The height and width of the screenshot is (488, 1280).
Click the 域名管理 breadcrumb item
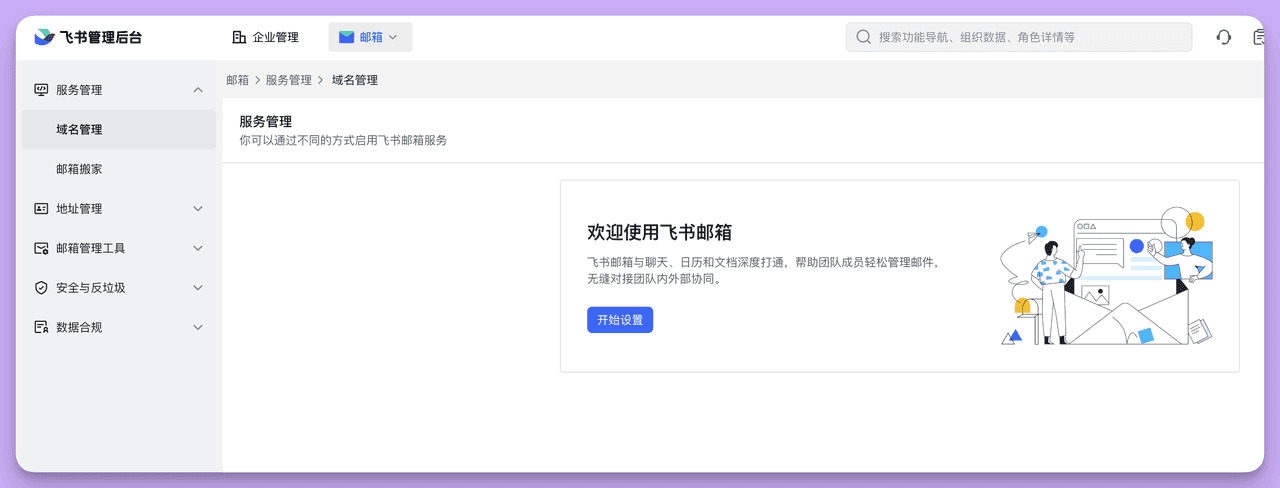point(355,80)
